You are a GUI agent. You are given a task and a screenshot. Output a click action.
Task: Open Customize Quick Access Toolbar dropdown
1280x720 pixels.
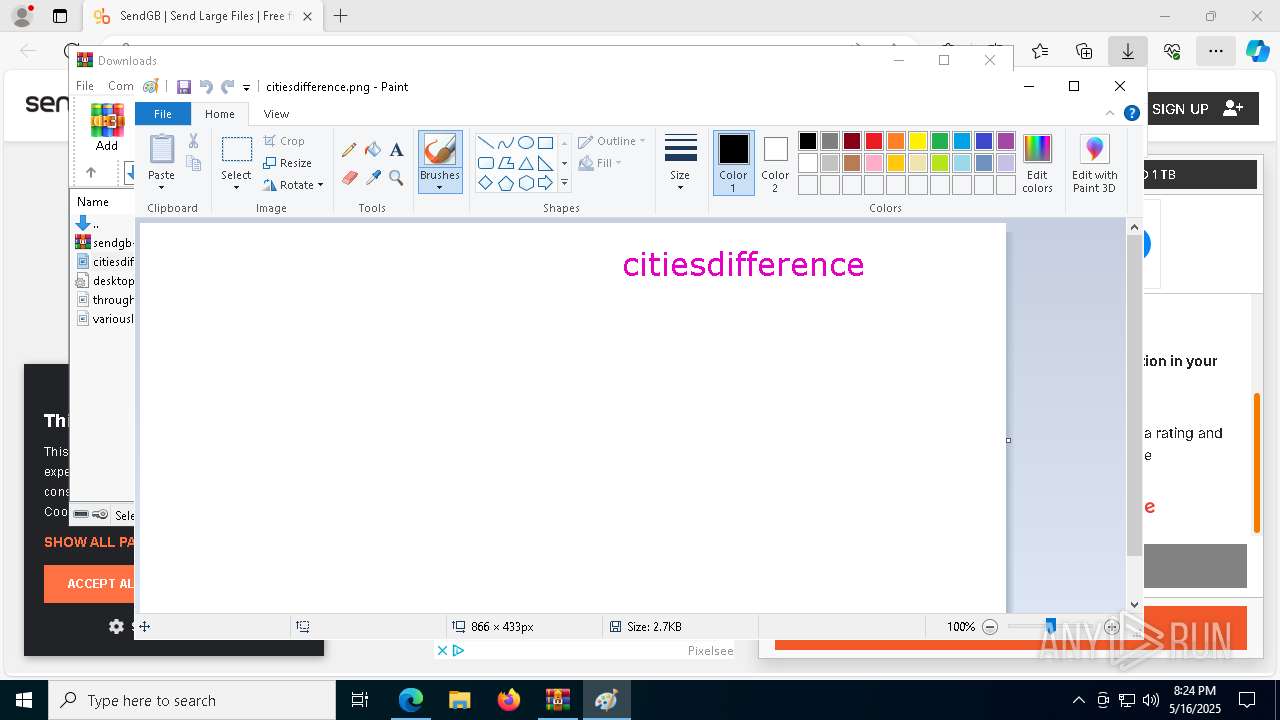point(246,88)
